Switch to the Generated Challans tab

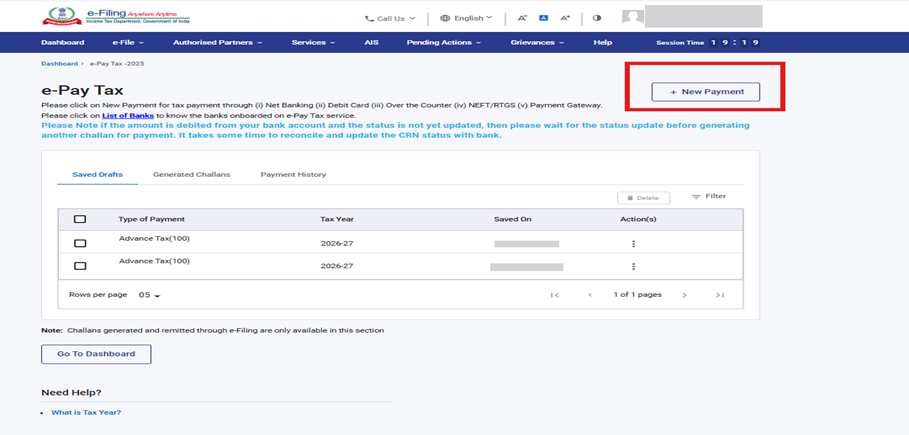pyautogui.click(x=191, y=175)
